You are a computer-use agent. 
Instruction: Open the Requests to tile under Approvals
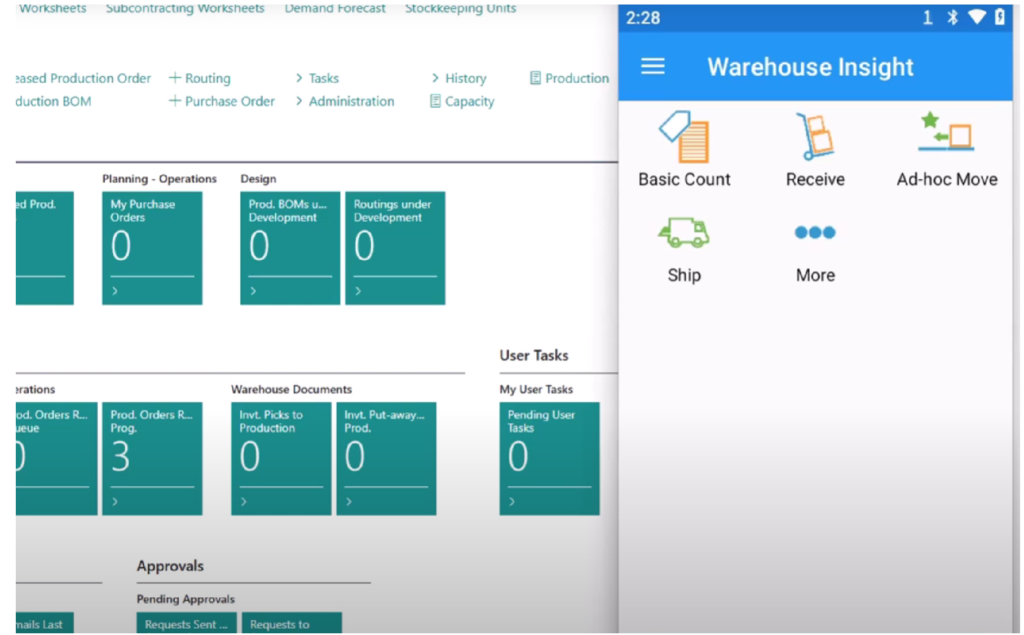click(x=291, y=623)
